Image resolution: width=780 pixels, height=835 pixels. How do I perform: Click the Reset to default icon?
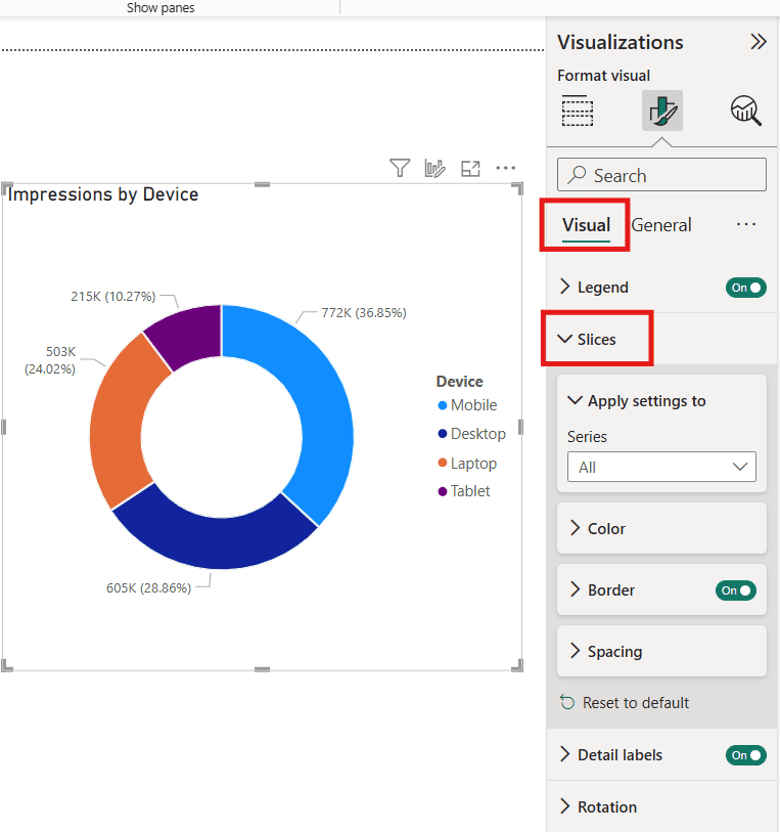[568, 703]
